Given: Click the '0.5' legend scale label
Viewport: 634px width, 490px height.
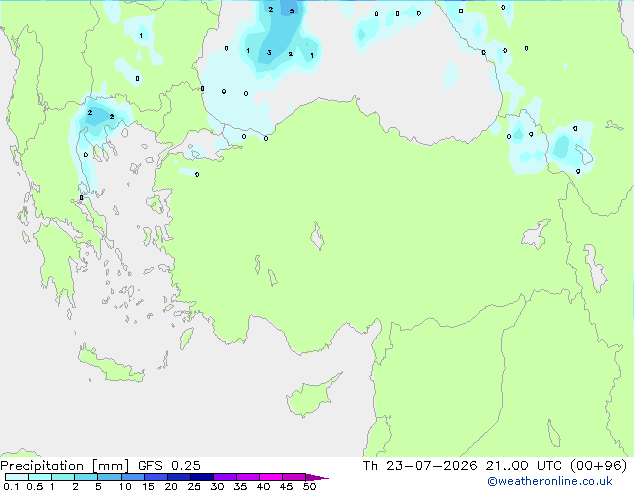Looking at the screenshot, I should 34,486.
